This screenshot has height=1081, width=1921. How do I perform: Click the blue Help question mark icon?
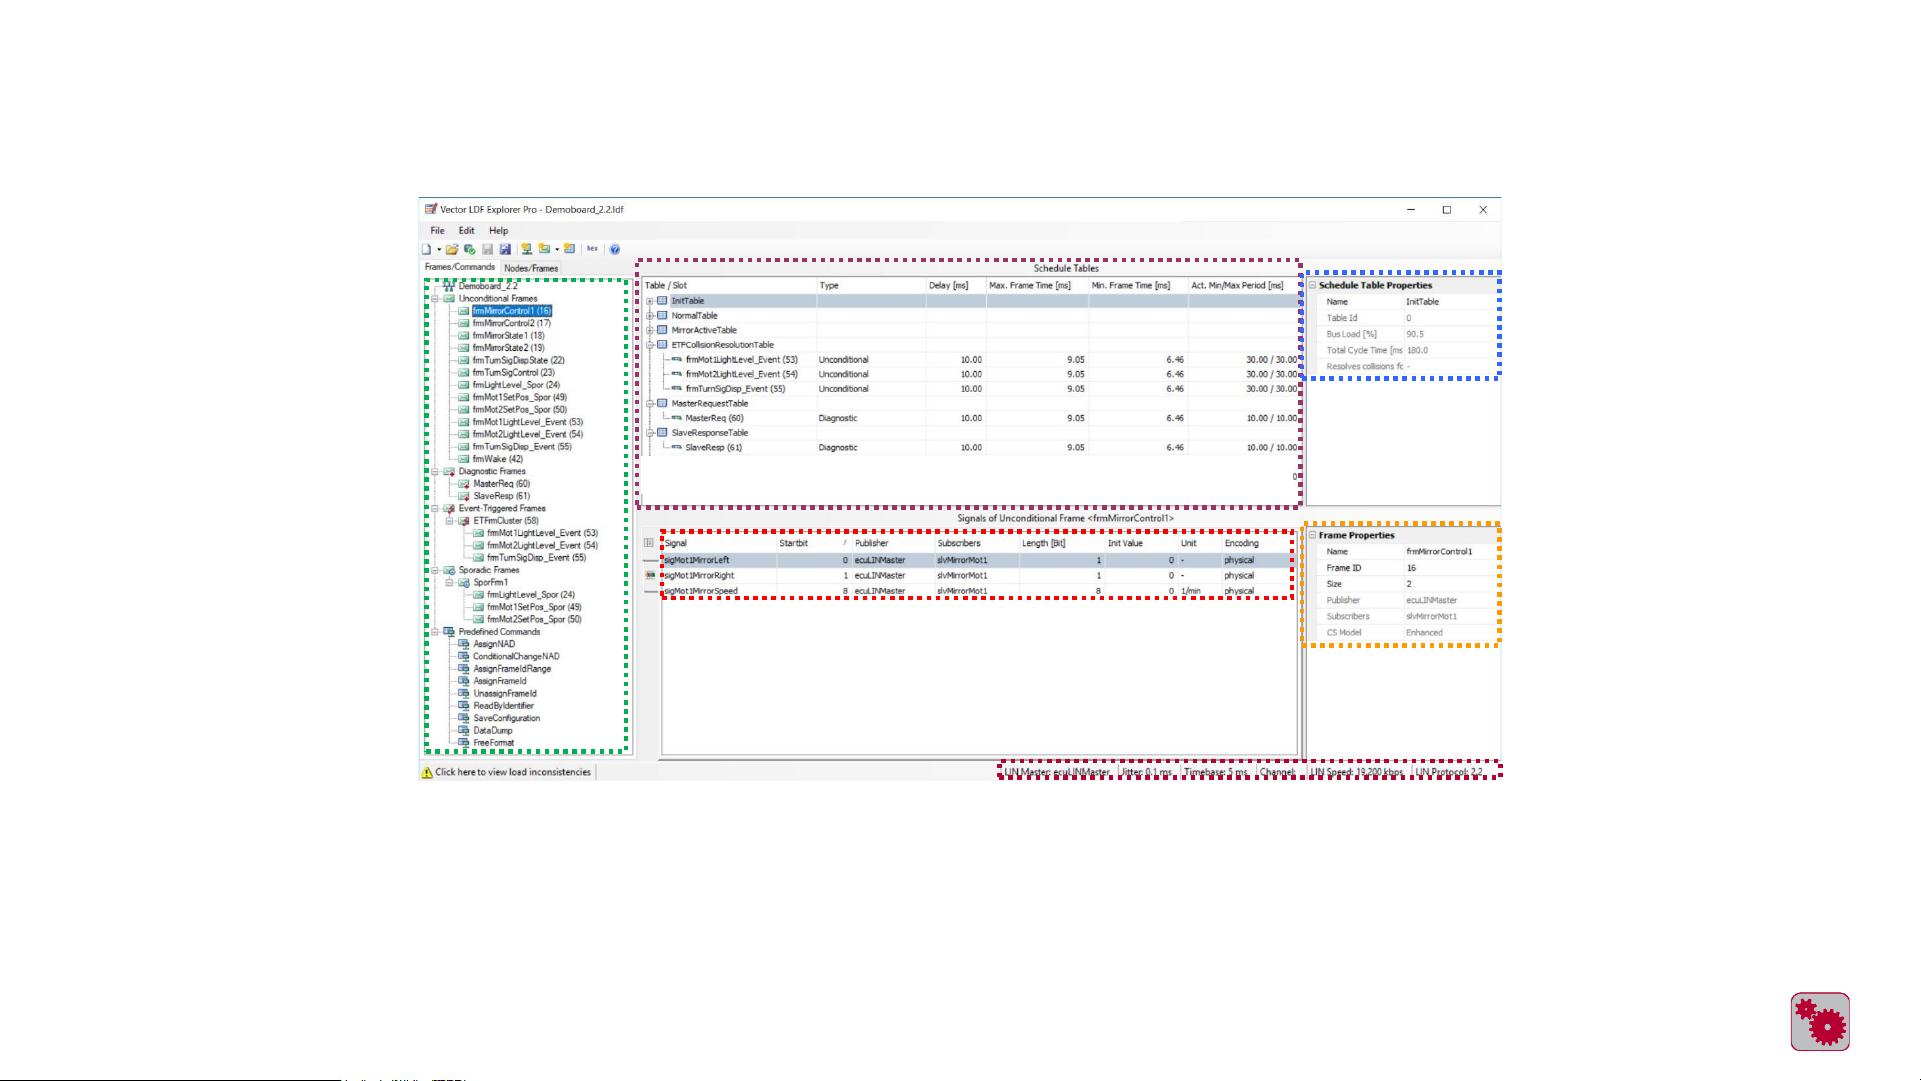pos(615,249)
